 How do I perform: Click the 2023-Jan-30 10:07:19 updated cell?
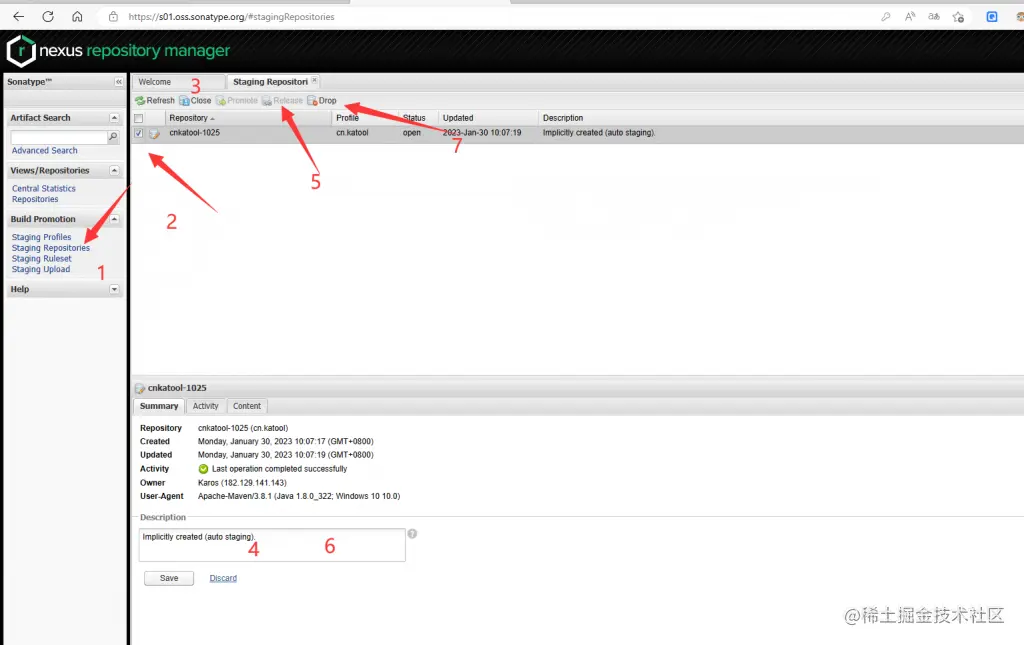click(482, 133)
